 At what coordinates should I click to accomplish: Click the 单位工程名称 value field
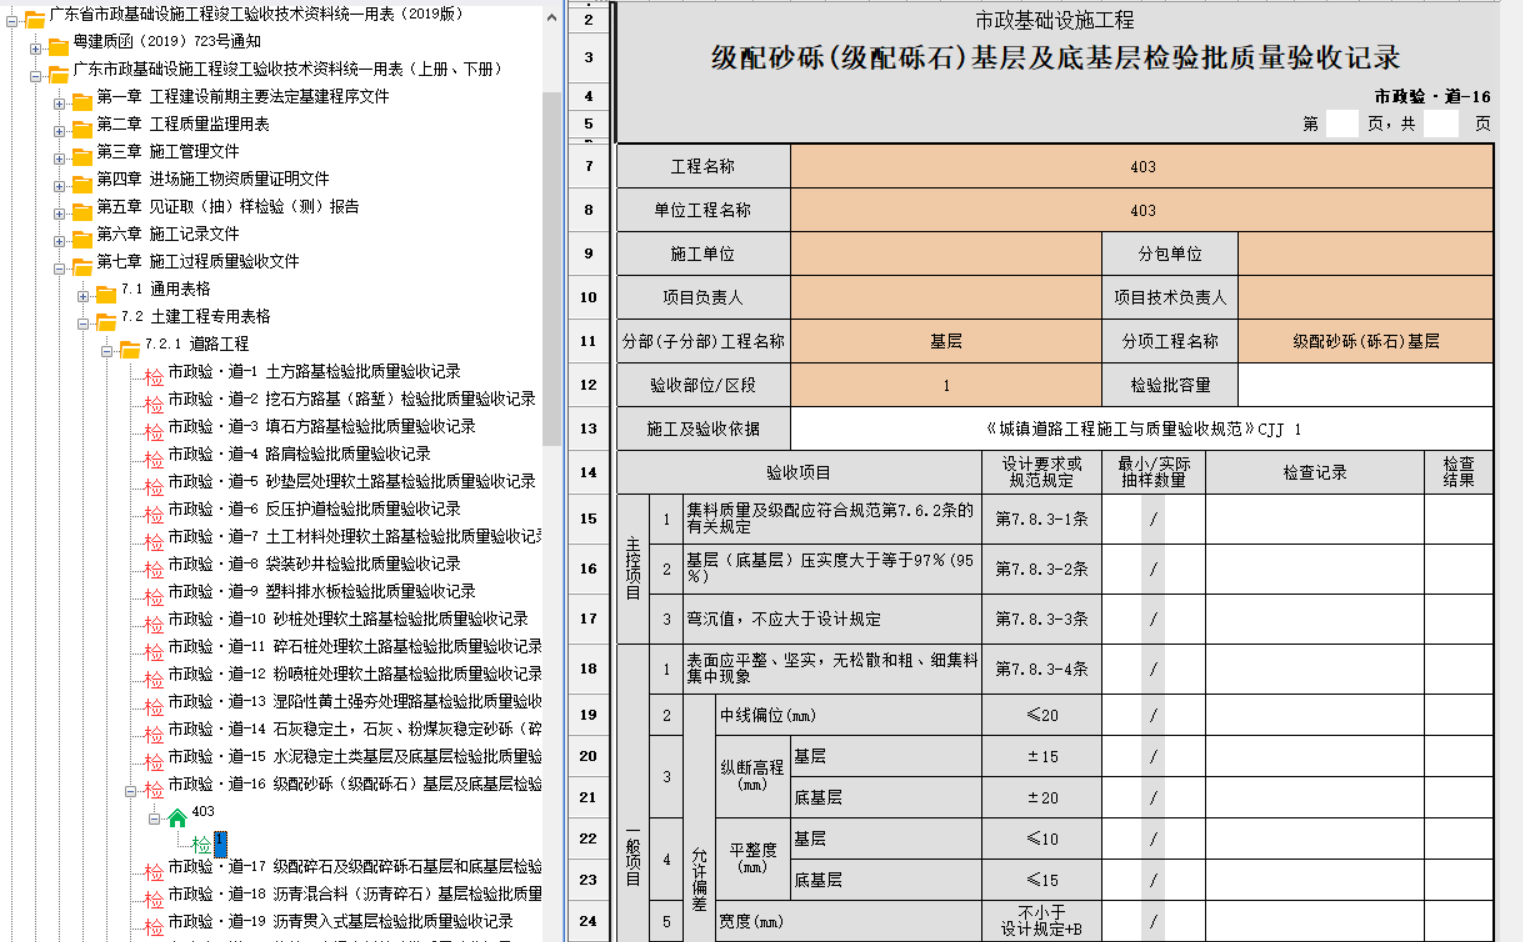tap(1142, 210)
